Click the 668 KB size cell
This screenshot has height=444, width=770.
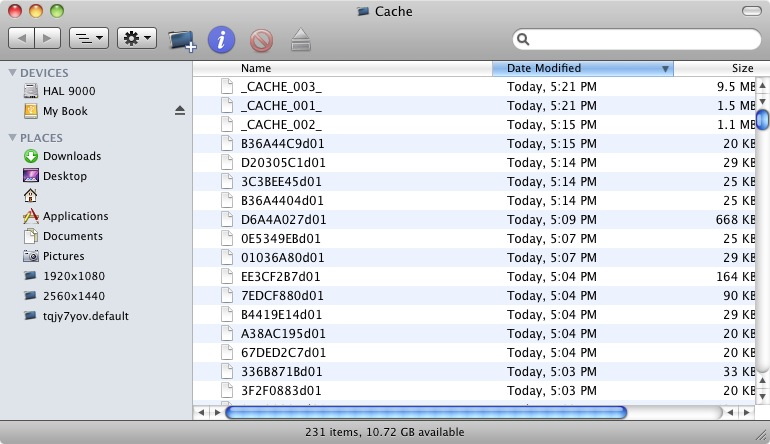(735, 220)
